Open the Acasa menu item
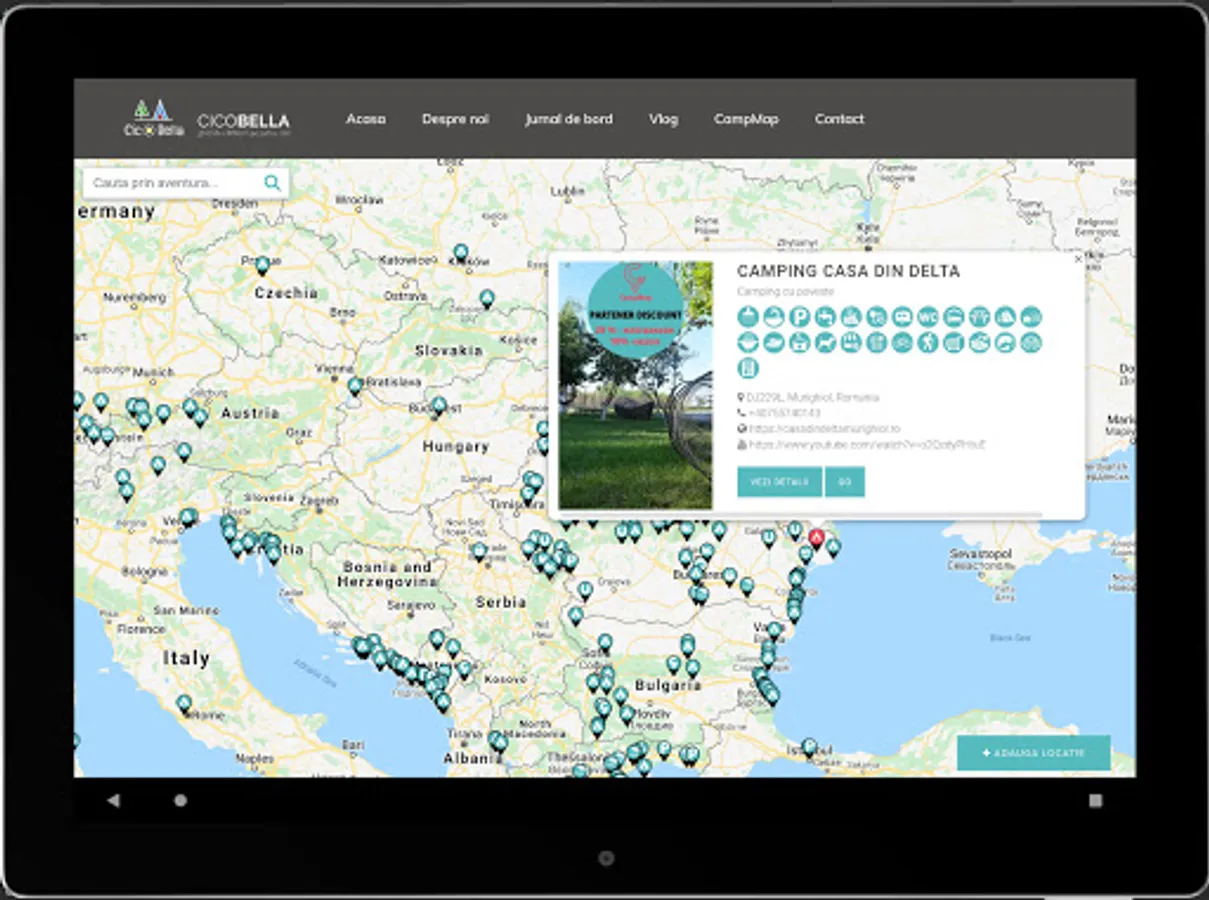The height and width of the screenshot is (900, 1209). point(365,119)
